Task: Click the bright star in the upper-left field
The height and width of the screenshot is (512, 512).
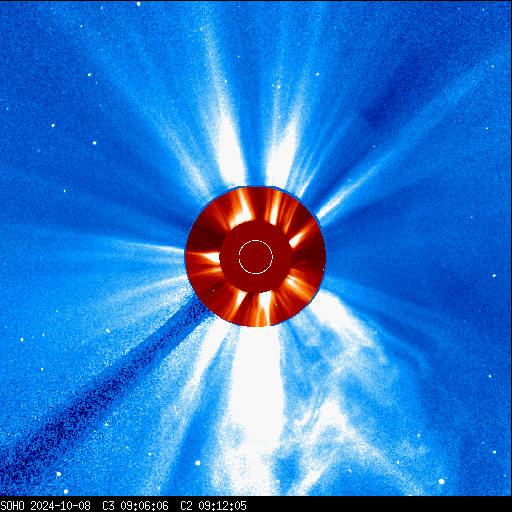Action: [95, 143]
